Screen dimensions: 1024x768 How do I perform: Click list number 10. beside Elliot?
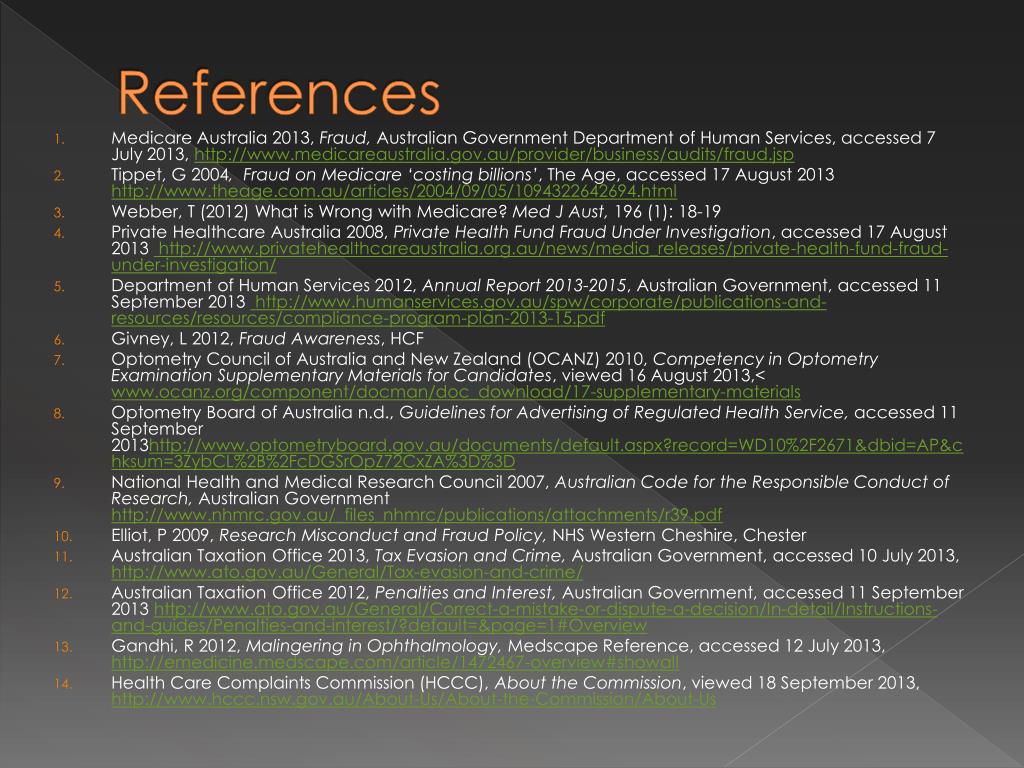point(63,536)
